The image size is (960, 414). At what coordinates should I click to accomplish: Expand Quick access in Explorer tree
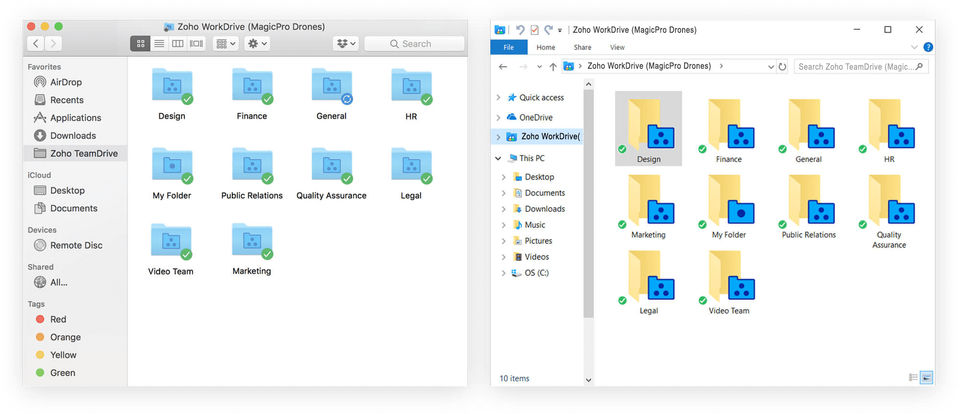click(498, 97)
